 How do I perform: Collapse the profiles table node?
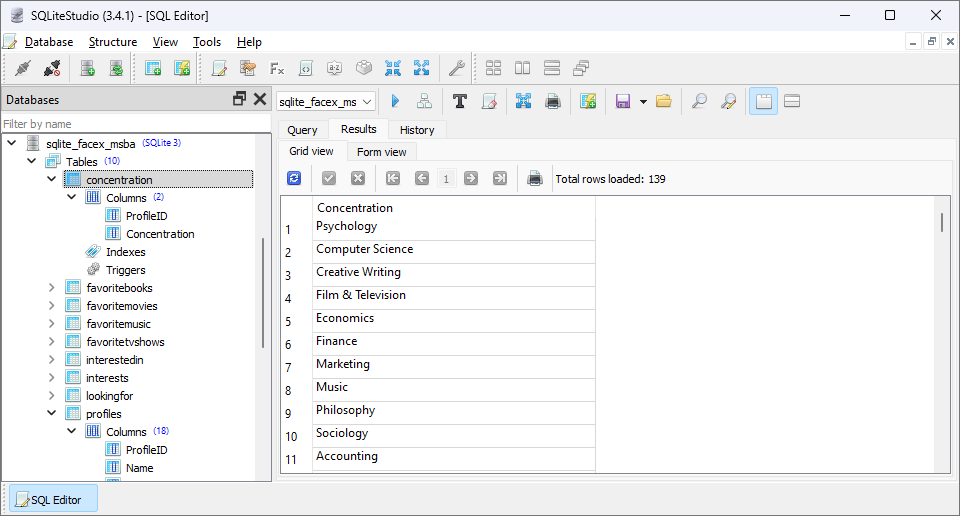pos(52,413)
